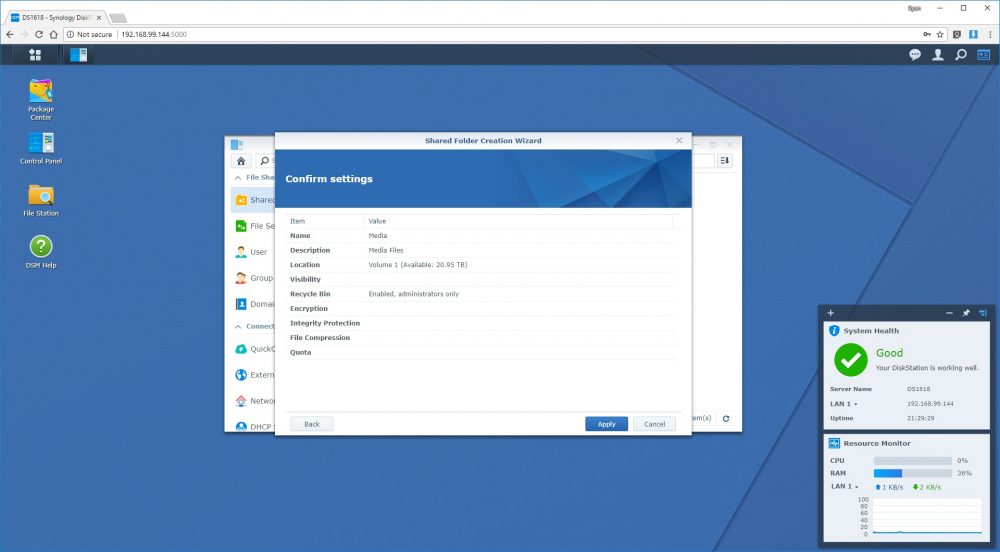1000x552 pixels.
Task: Click Control Panel search magnifier
Action: pyautogui.click(x=265, y=161)
